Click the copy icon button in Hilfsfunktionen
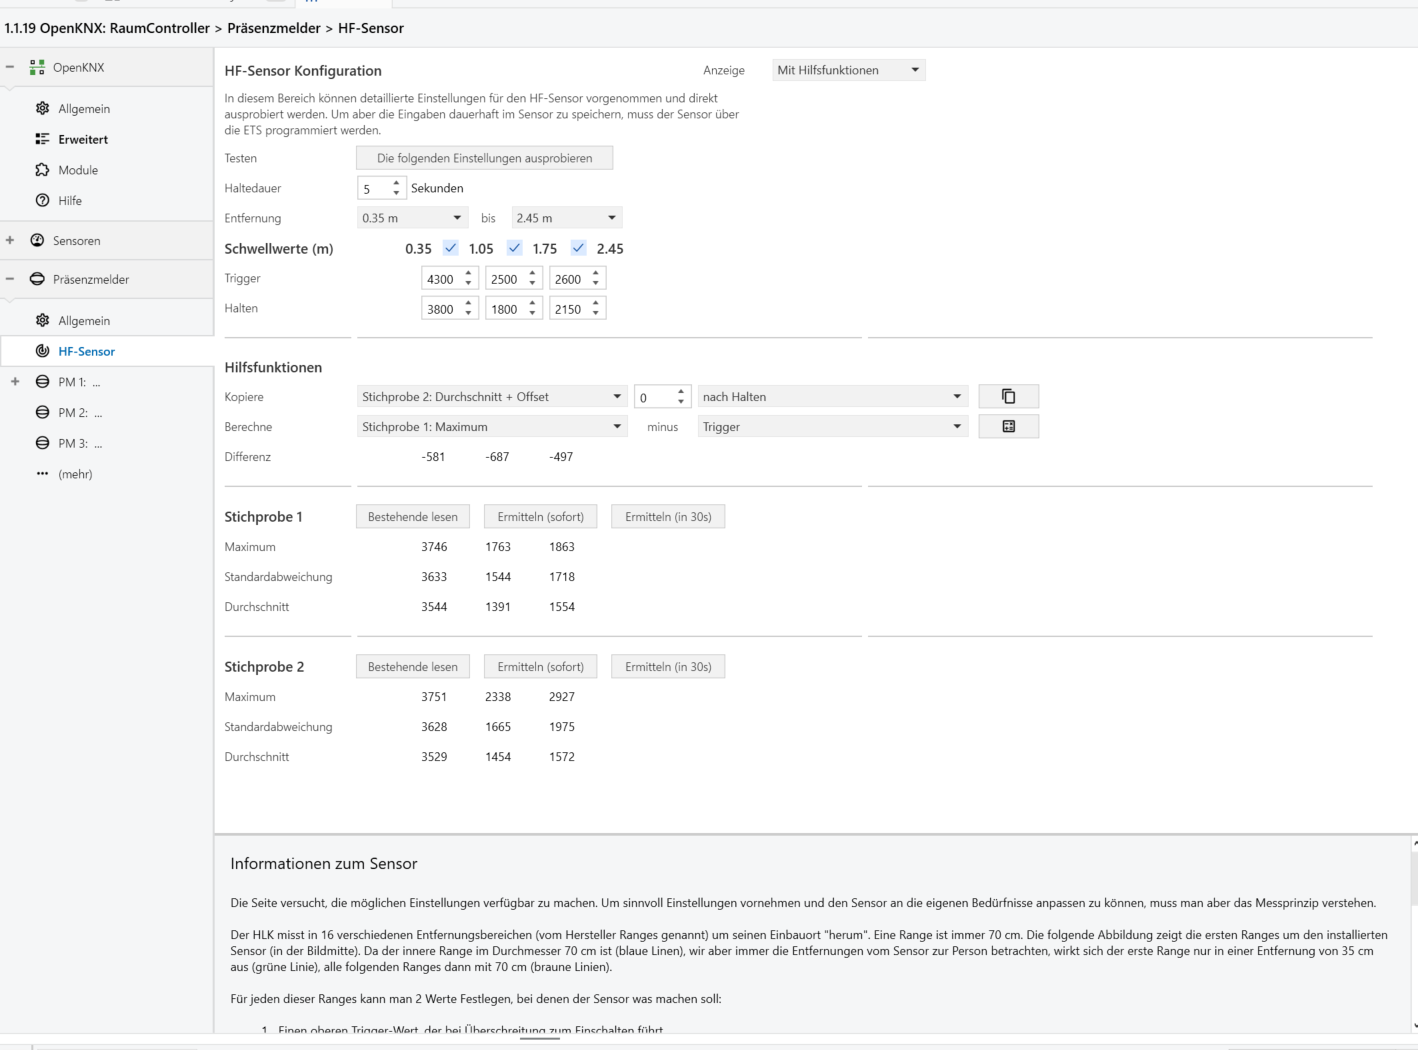 click(x=1008, y=397)
